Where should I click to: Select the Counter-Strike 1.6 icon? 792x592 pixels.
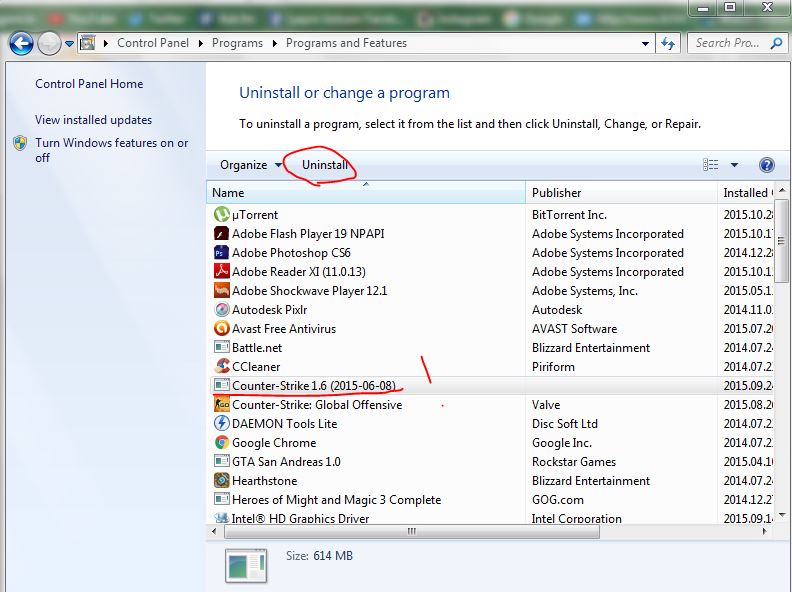(x=221, y=385)
